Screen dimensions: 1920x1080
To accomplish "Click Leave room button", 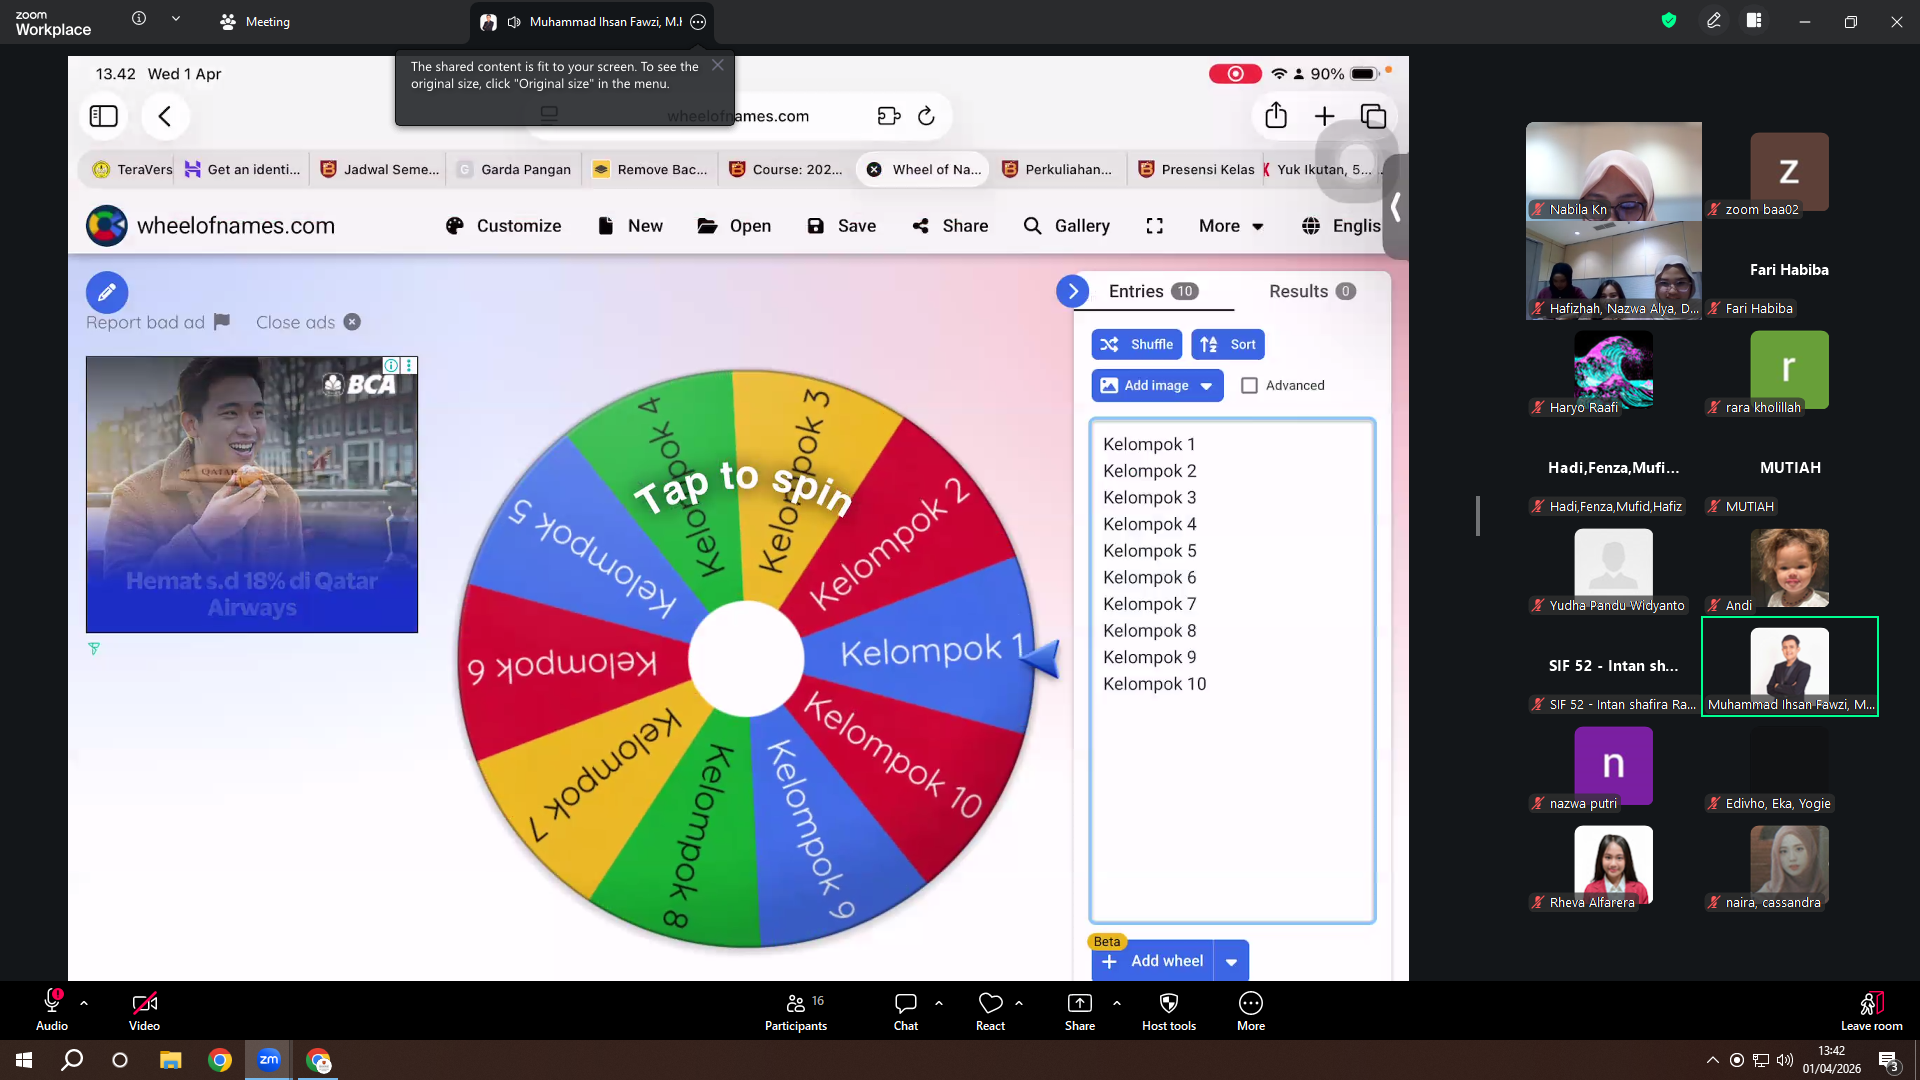I will coord(1872,1010).
